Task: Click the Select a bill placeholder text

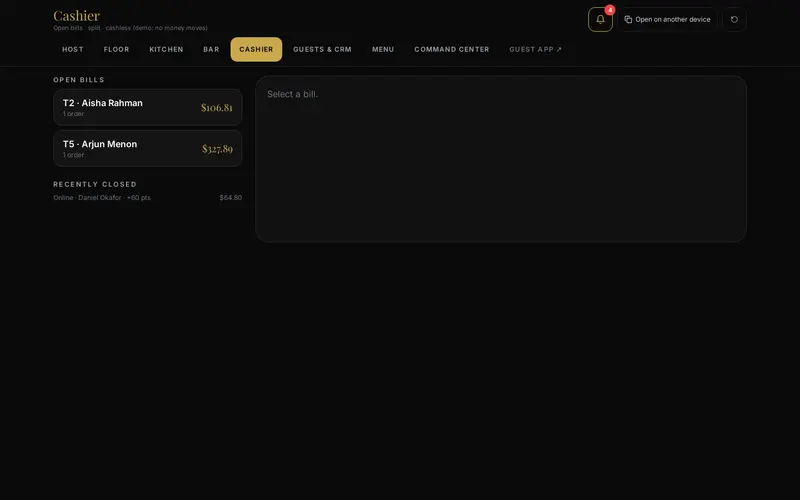Action: coord(292,94)
